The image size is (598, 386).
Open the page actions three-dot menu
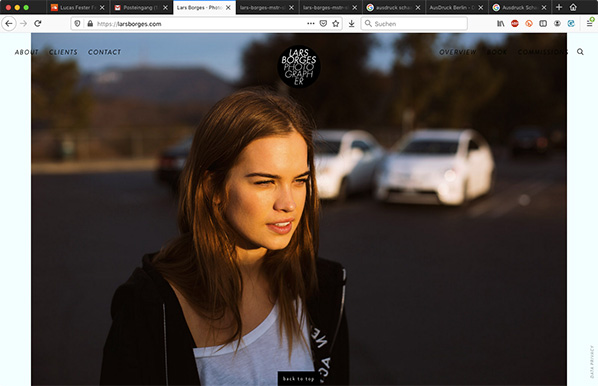pyautogui.click(x=311, y=24)
